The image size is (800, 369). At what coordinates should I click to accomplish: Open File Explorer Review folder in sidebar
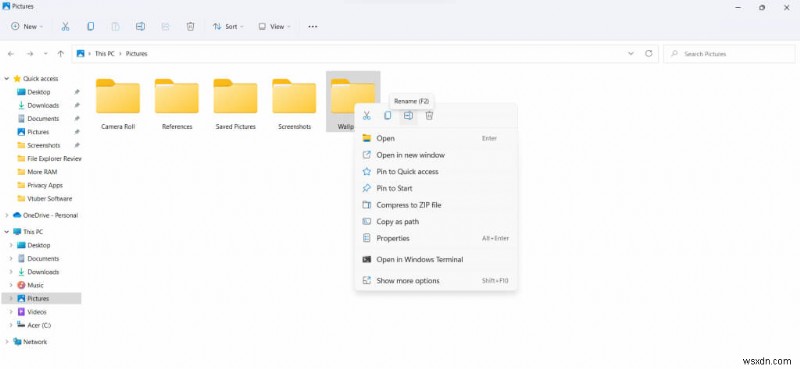point(49,159)
